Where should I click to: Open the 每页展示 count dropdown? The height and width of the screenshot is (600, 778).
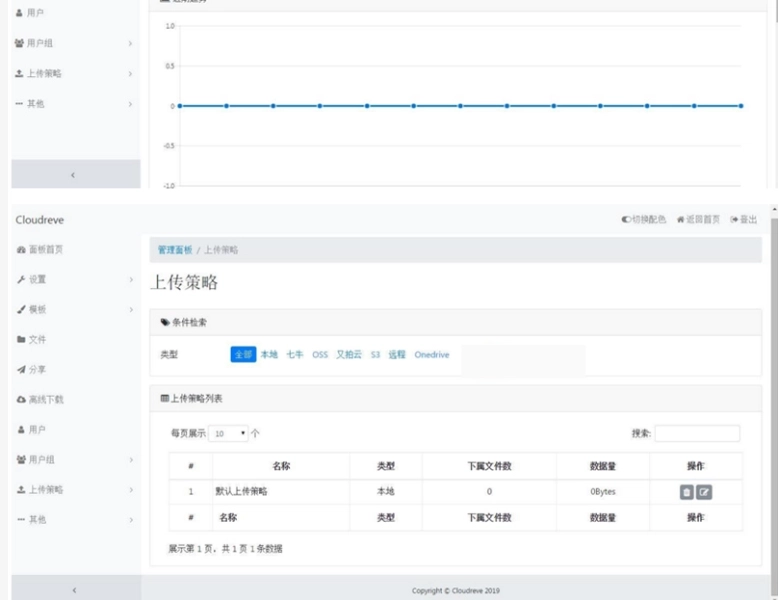coord(228,433)
